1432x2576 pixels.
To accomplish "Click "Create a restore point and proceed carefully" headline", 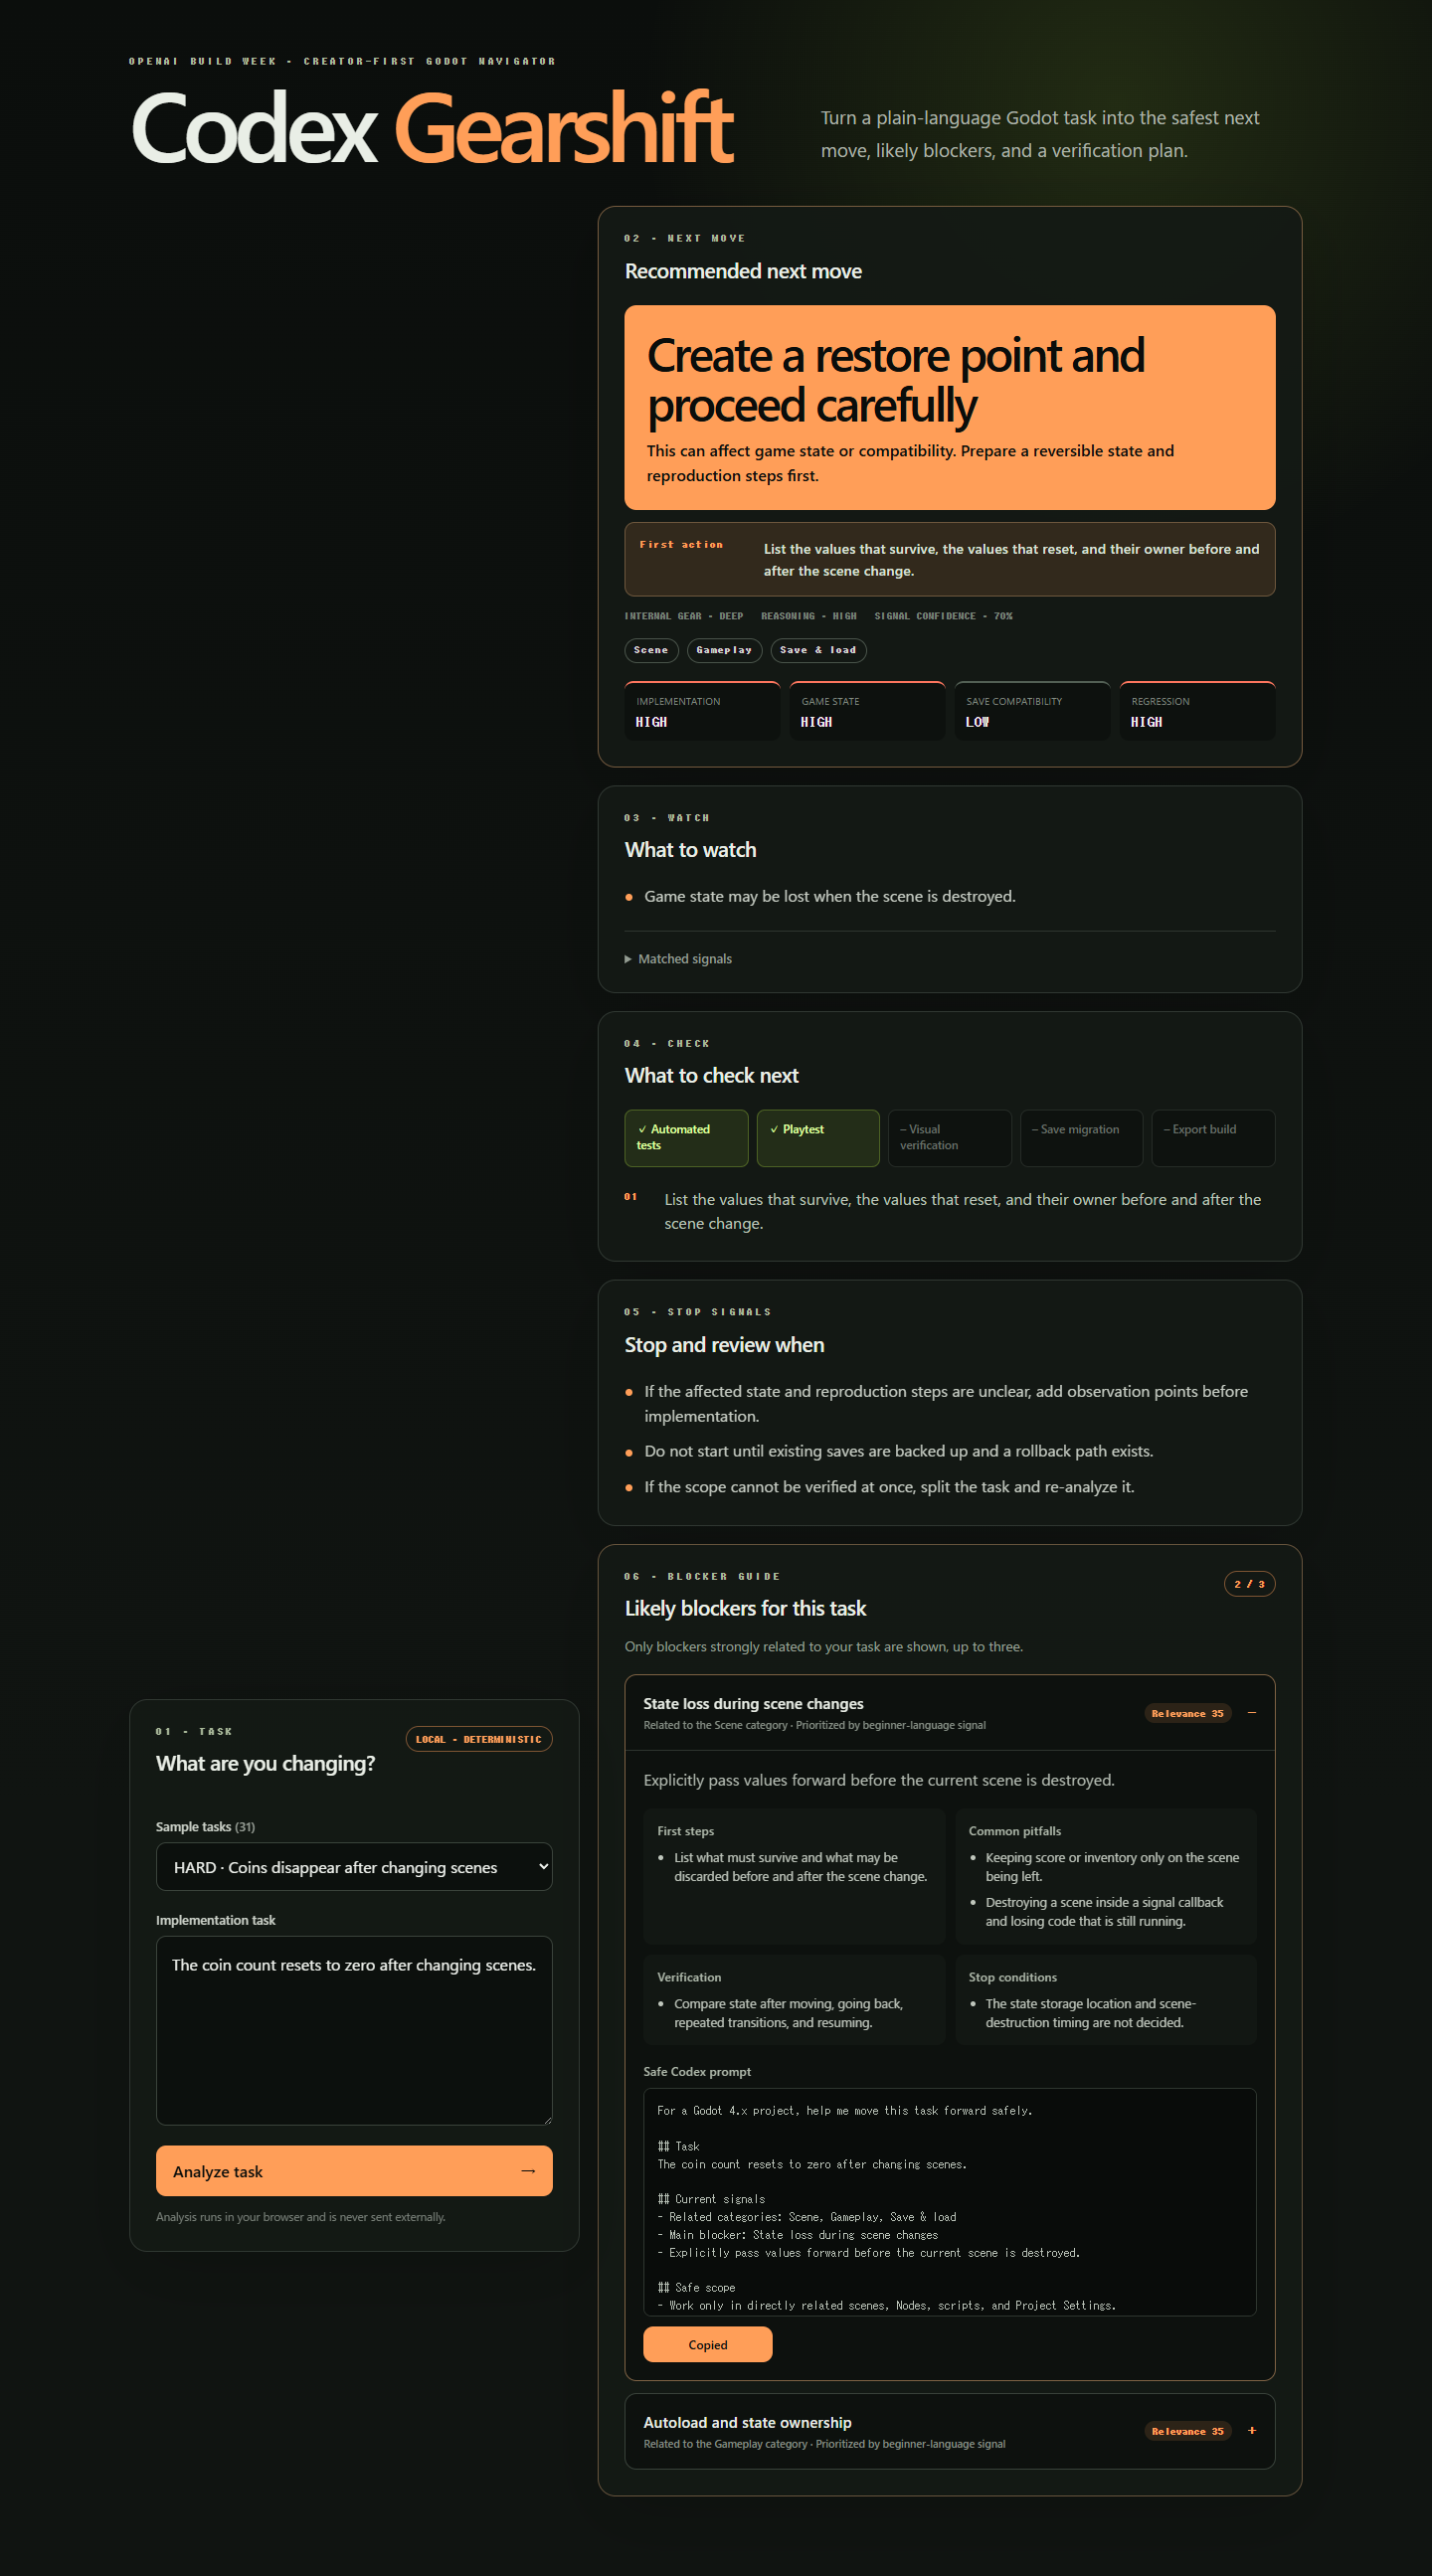I will pos(896,380).
